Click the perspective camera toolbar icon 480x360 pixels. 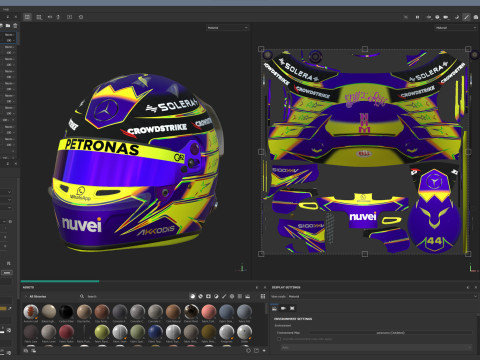(x=50, y=17)
